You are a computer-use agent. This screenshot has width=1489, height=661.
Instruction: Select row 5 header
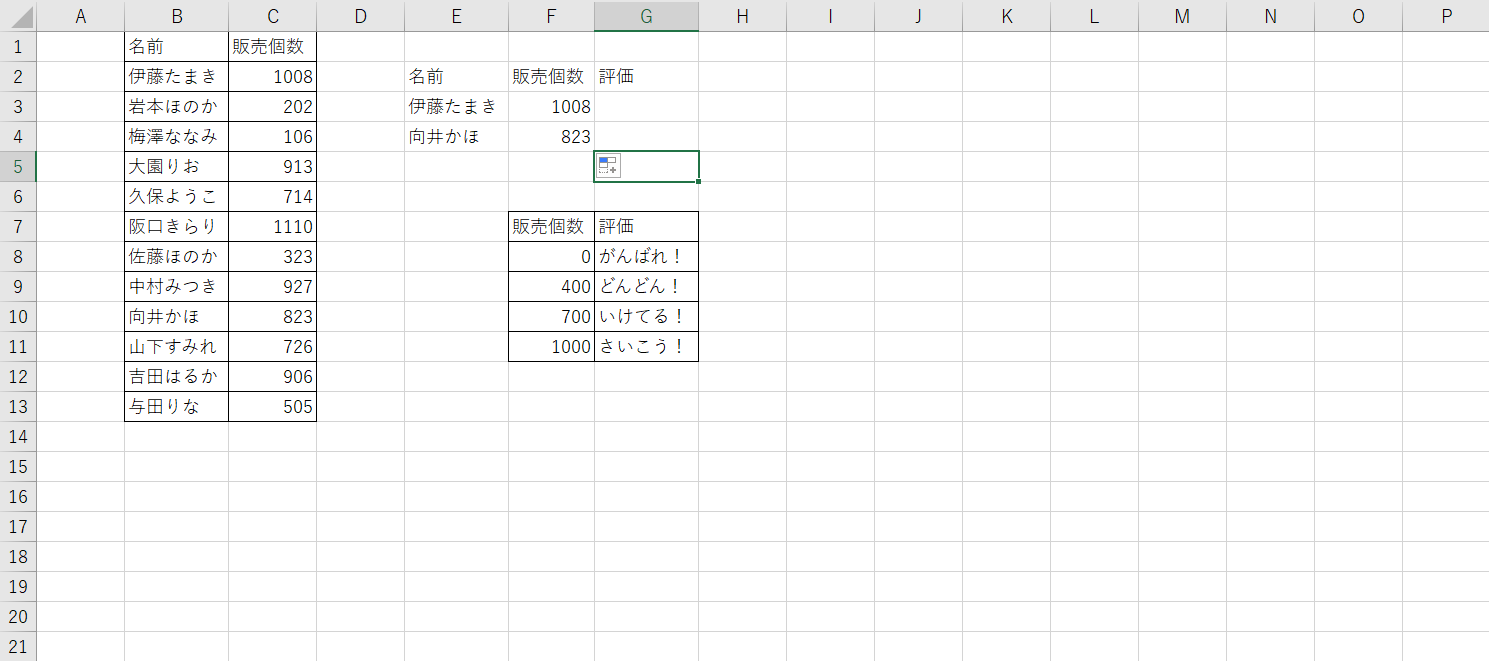(x=18, y=167)
